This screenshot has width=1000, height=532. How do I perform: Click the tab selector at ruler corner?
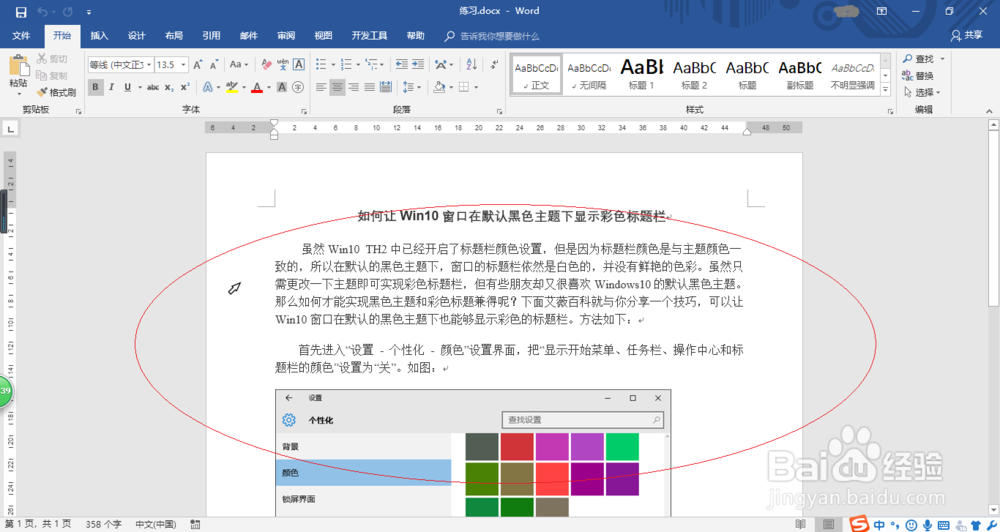10,129
